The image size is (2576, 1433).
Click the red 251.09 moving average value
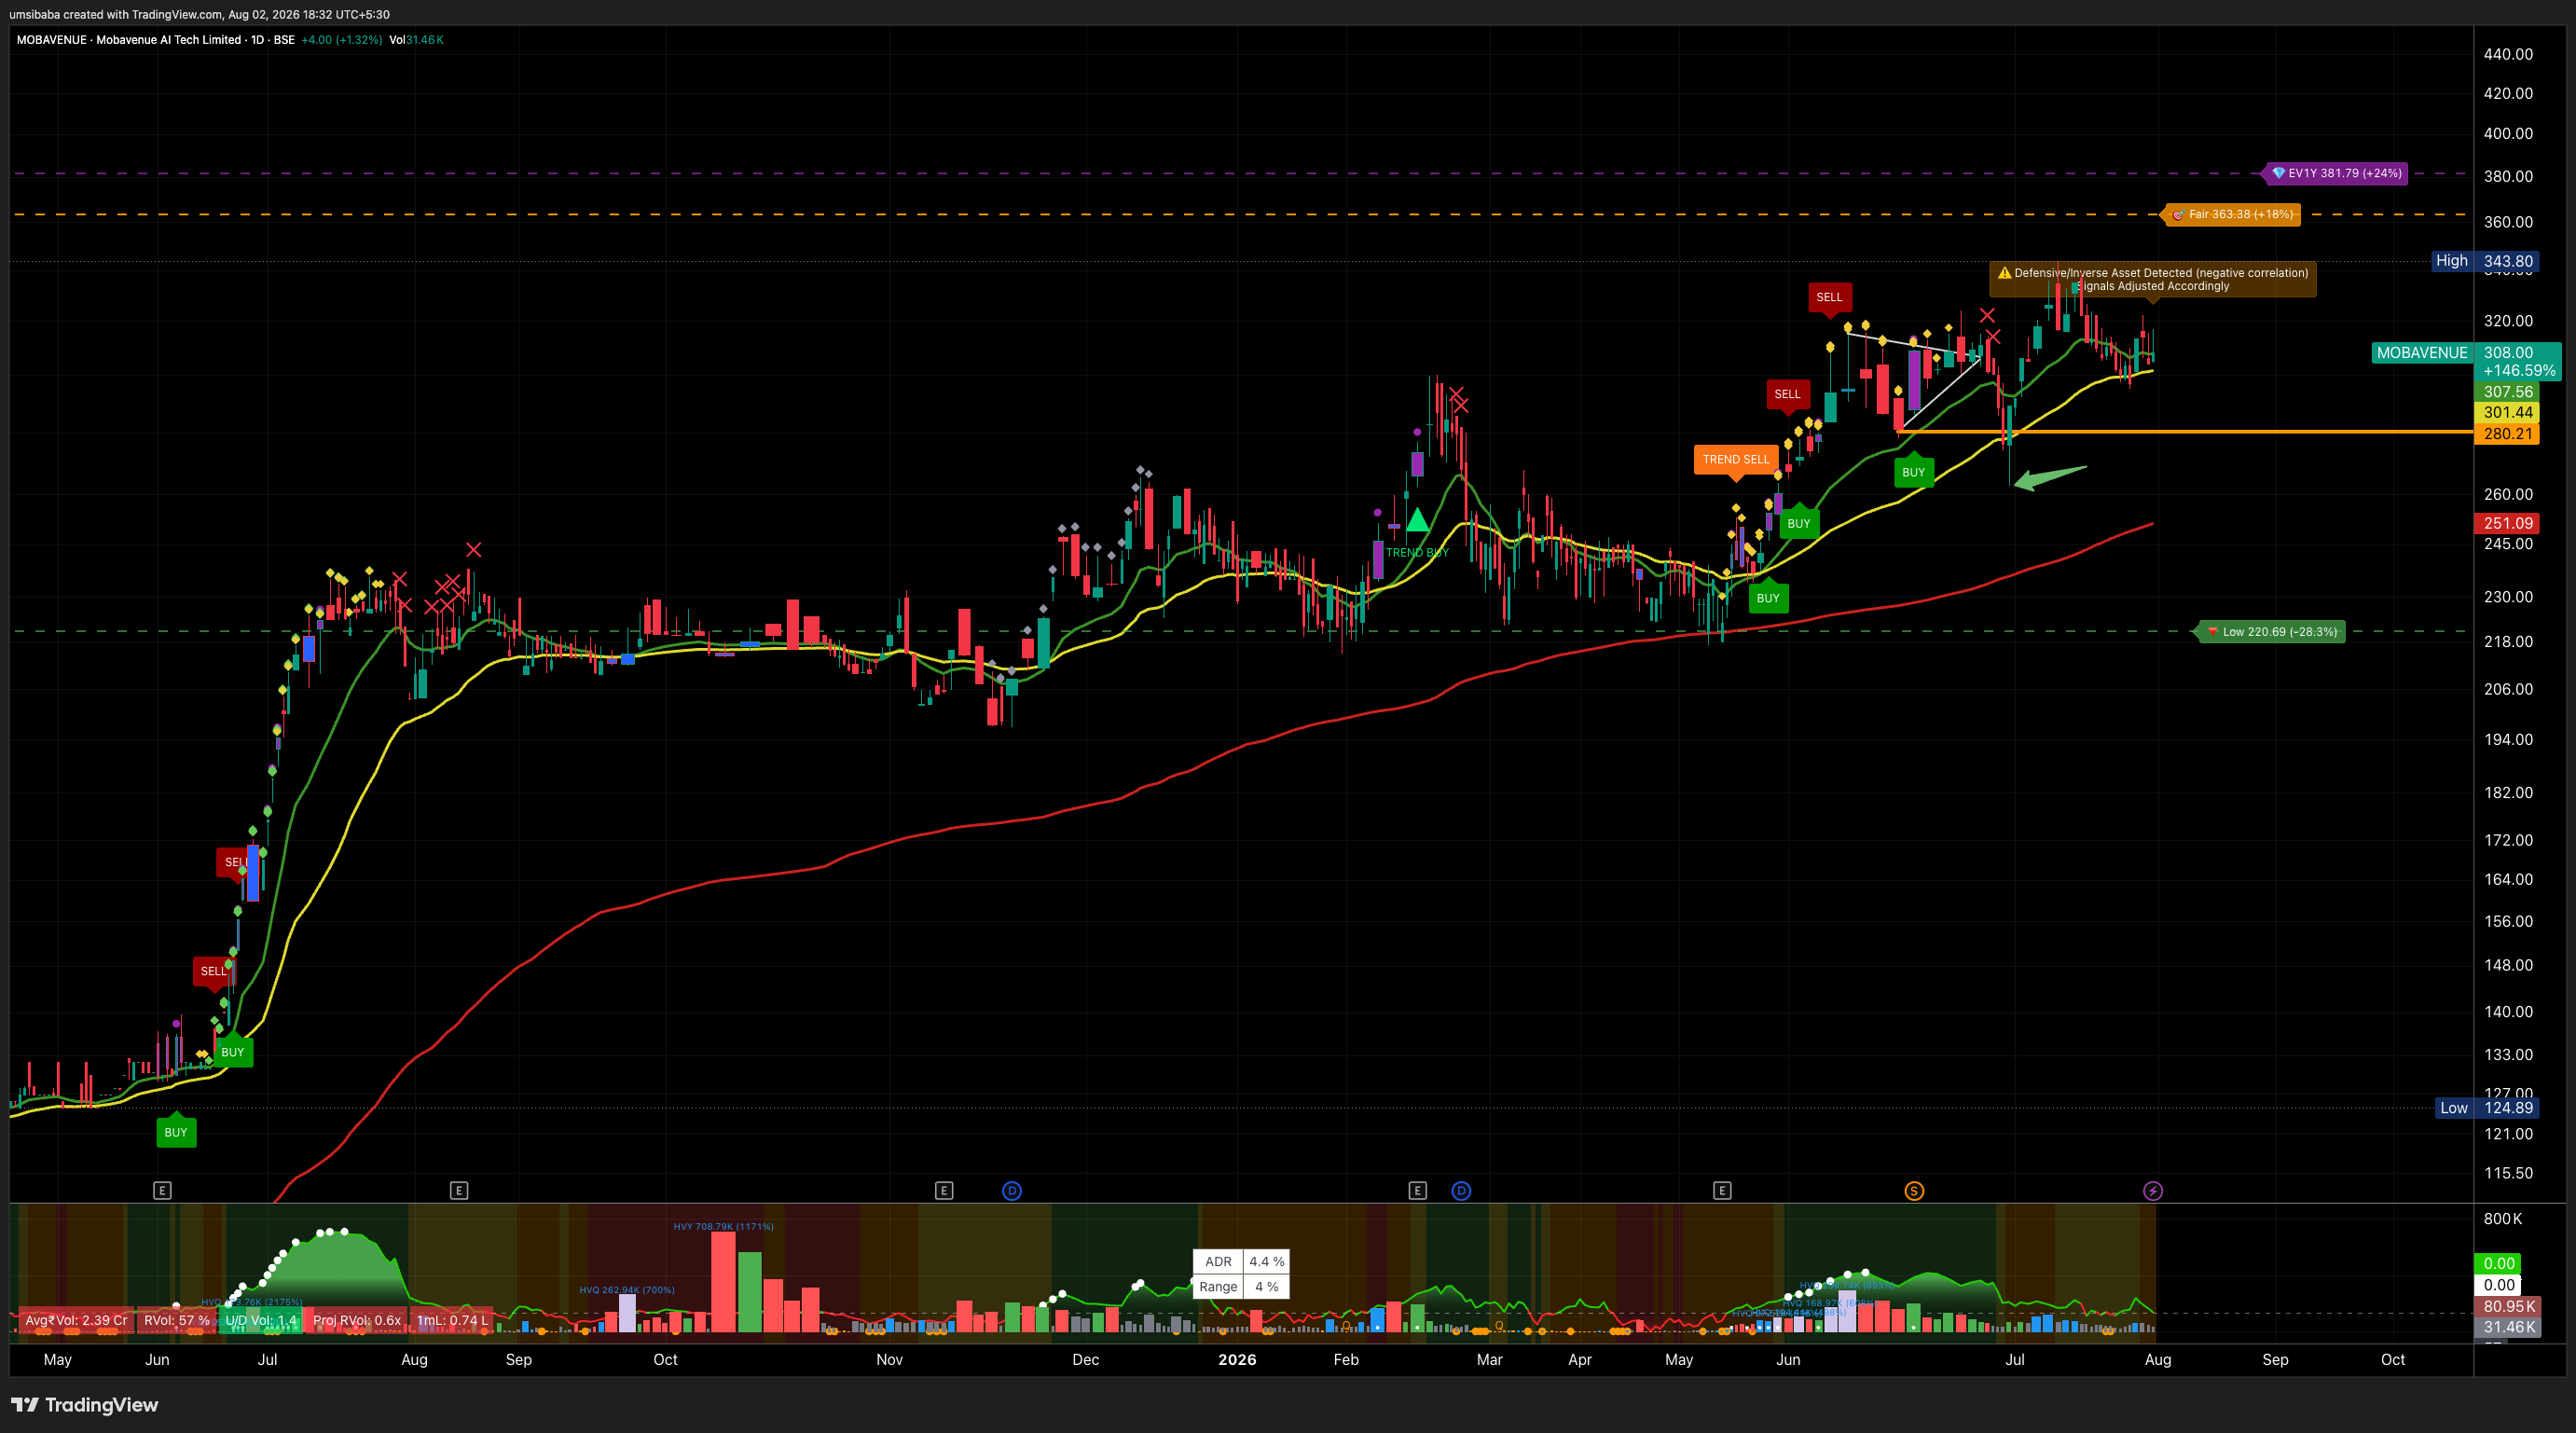2507,523
